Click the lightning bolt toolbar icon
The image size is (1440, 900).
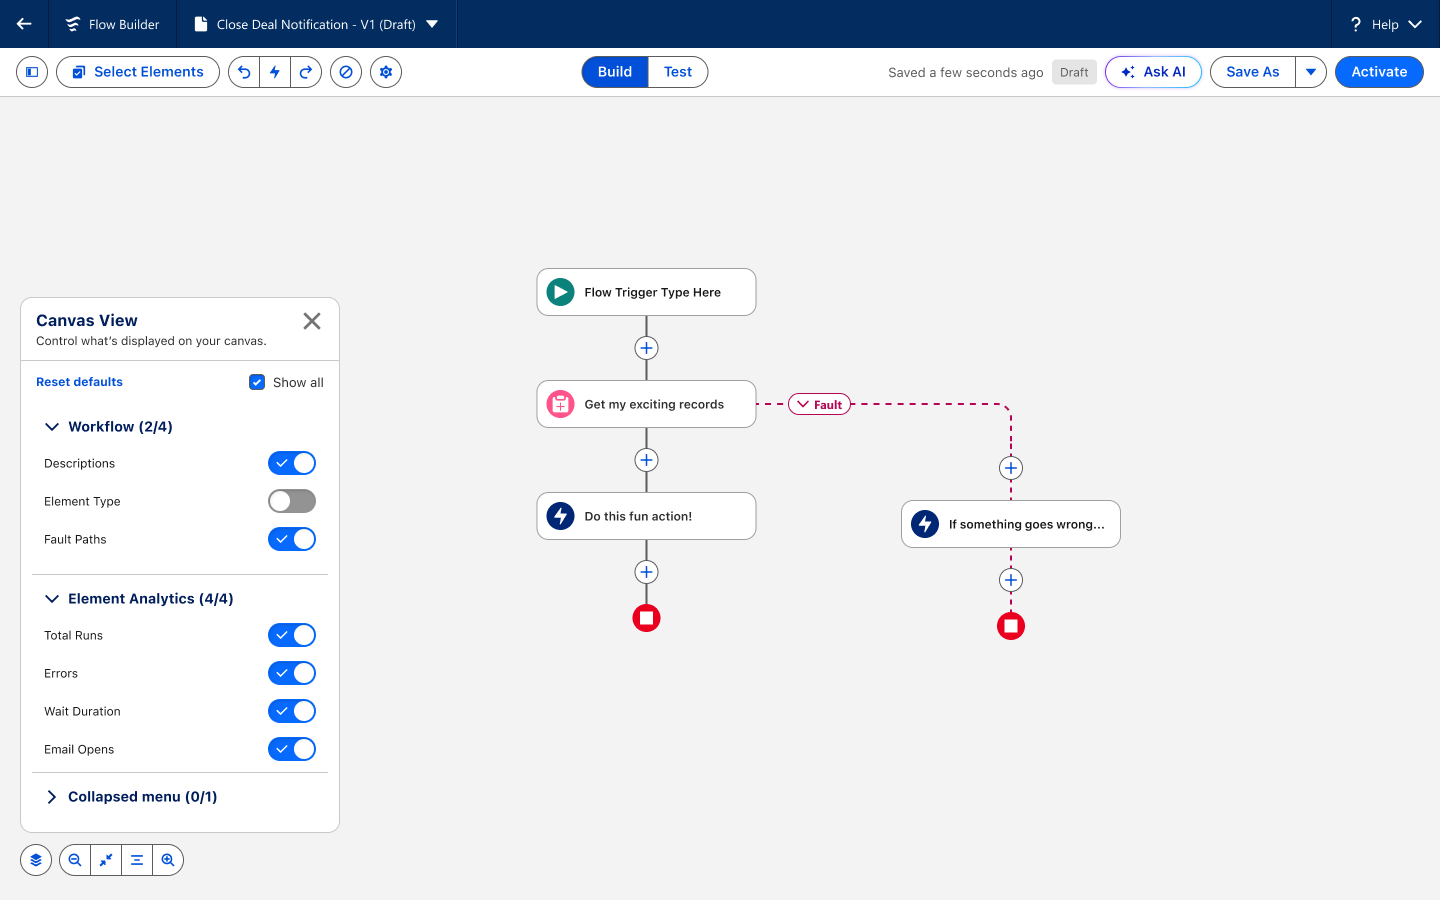(x=275, y=72)
